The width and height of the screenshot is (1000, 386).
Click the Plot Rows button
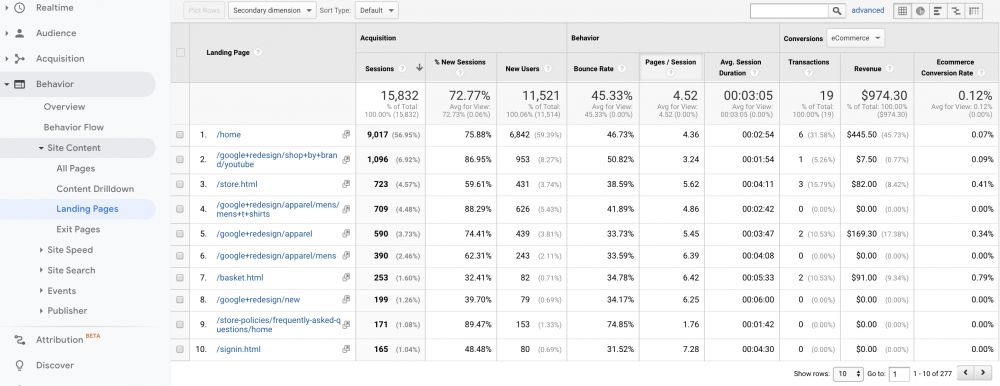[203, 10]
